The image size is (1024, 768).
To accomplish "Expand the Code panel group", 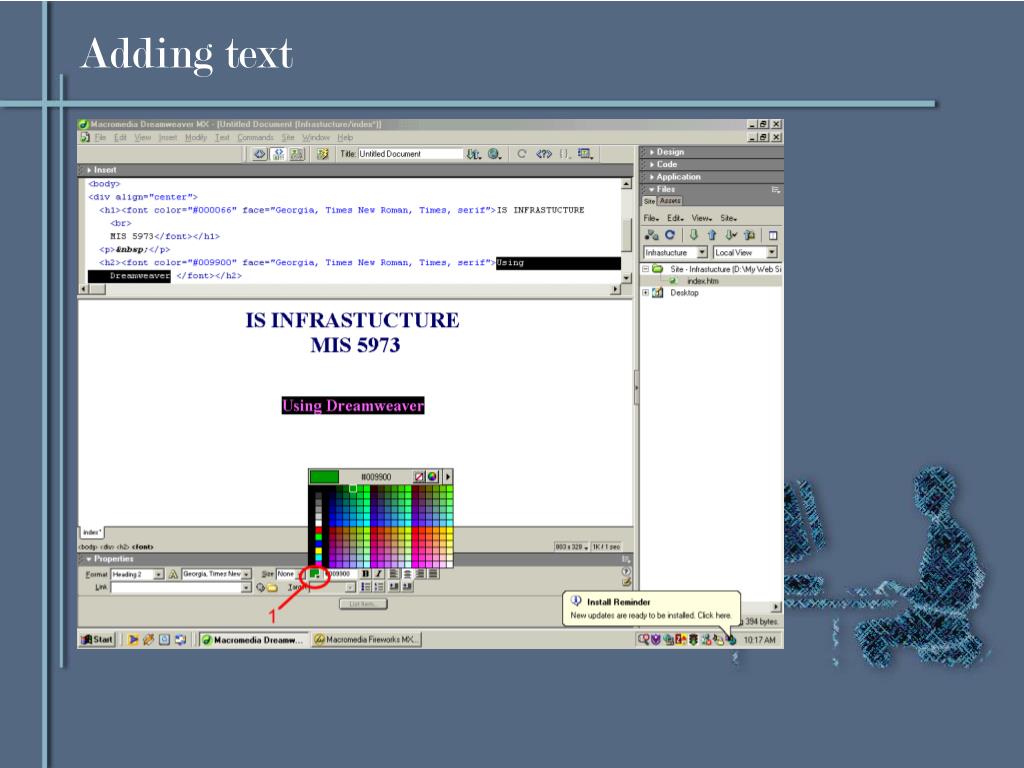I will tap(664, 164).
